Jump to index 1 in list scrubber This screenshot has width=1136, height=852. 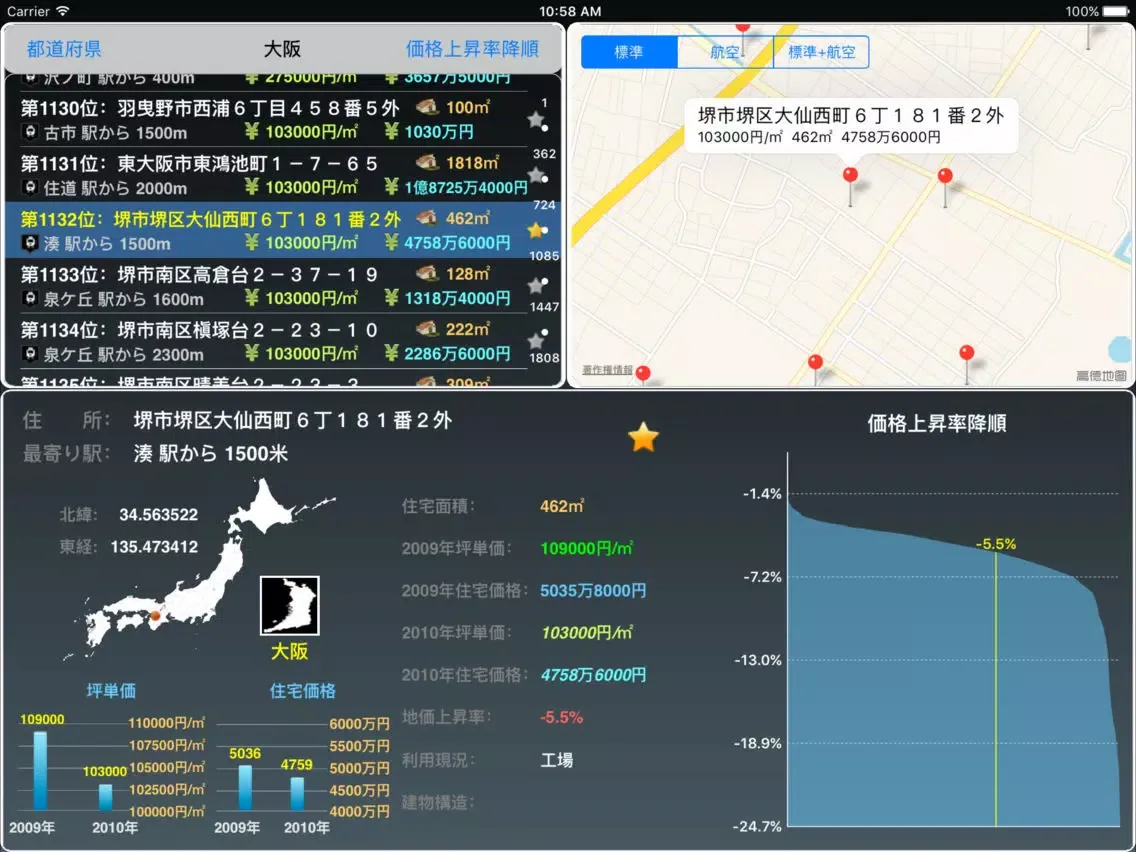coord(544,103)
